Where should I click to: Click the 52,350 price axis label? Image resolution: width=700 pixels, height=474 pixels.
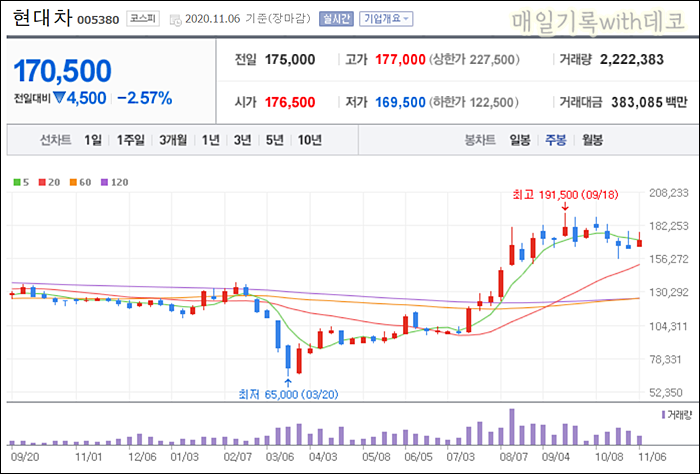coord(666,392)
